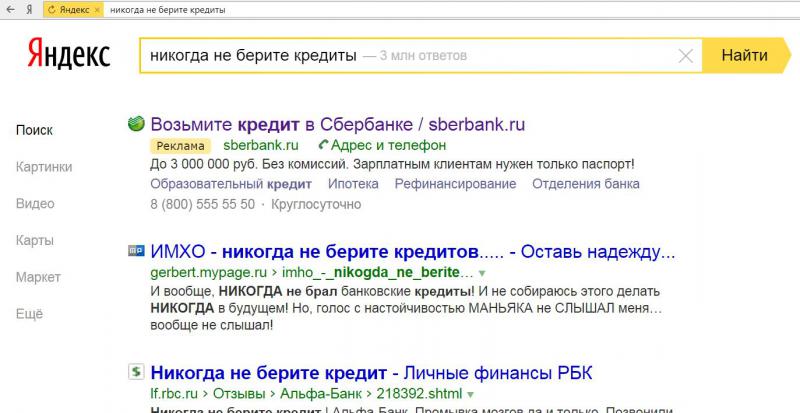Open the Yandex home "Я" button

point(30,10)
